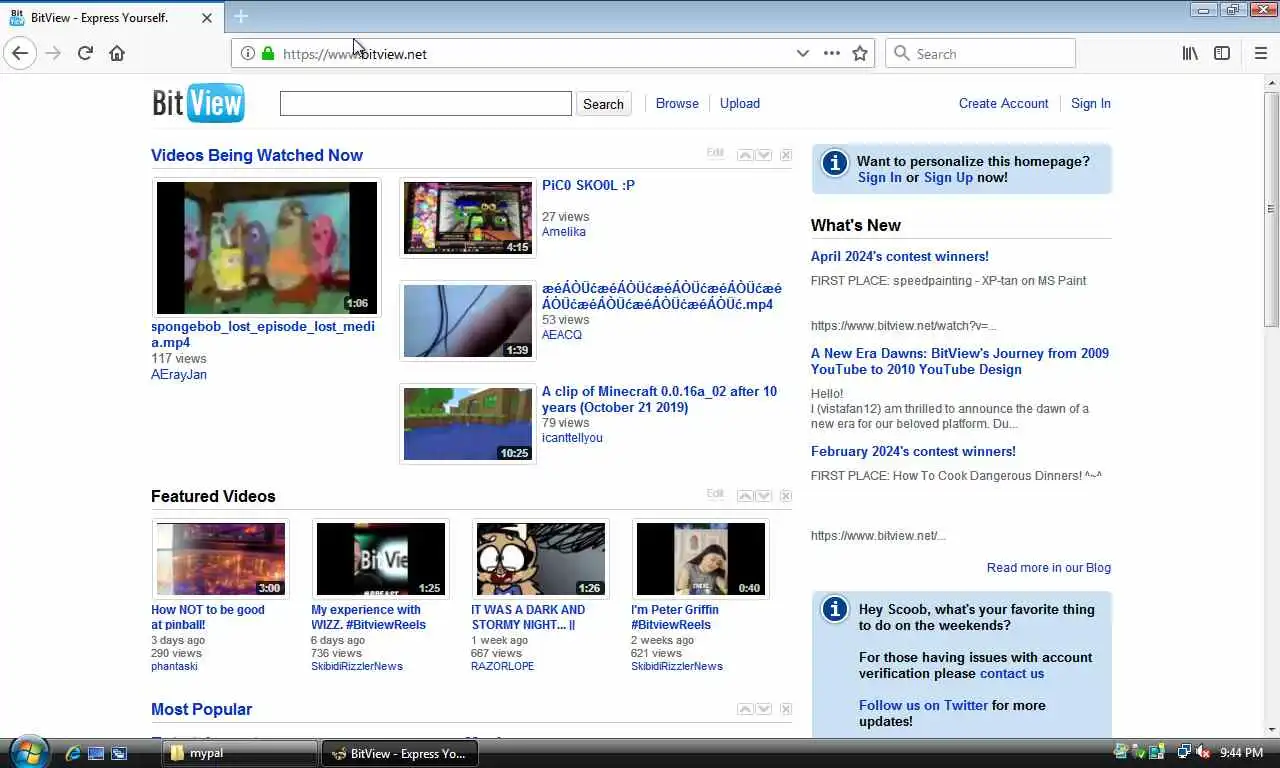Open the How NOT to be good at pinball thumbnail
The height and width of the screenshot is (768, 1280).
click(221, 559)
